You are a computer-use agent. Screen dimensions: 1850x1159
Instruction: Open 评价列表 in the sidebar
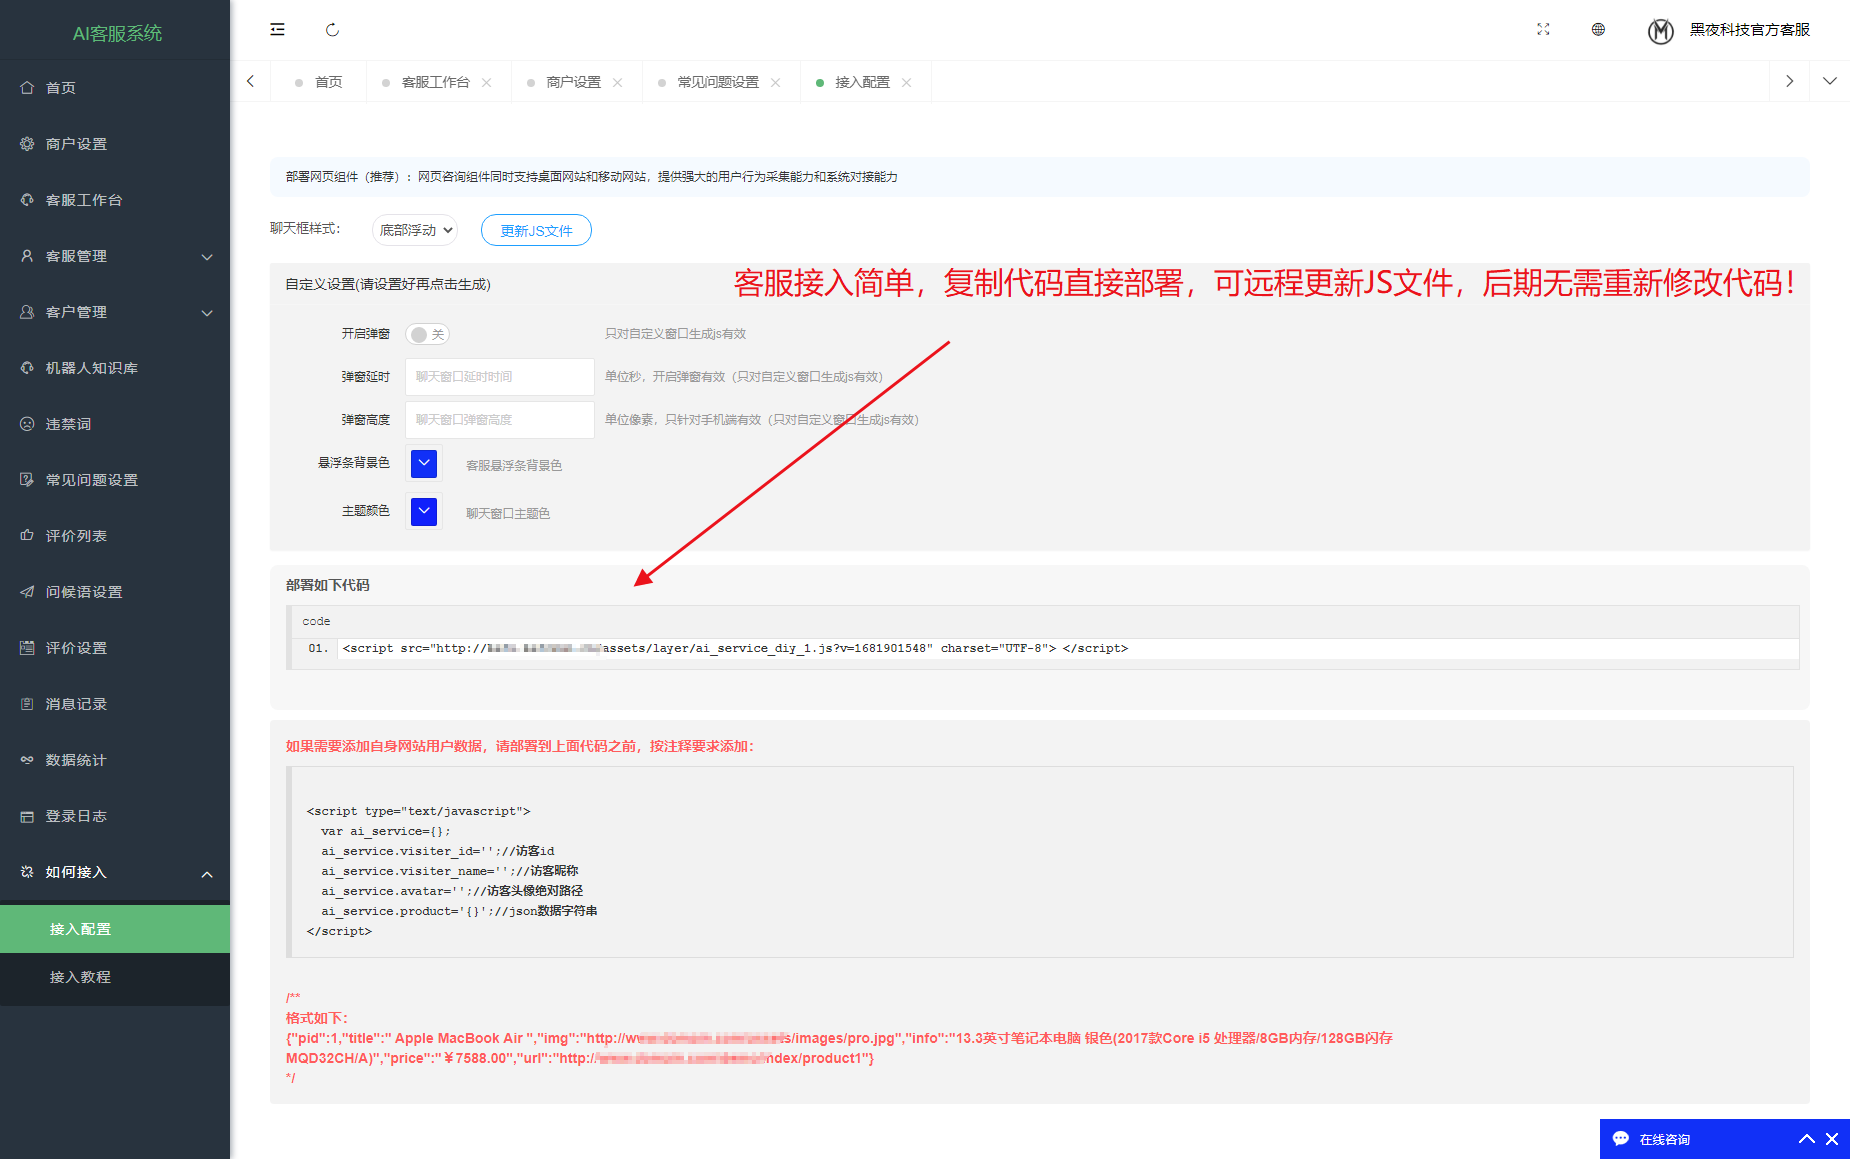[115, 536]
